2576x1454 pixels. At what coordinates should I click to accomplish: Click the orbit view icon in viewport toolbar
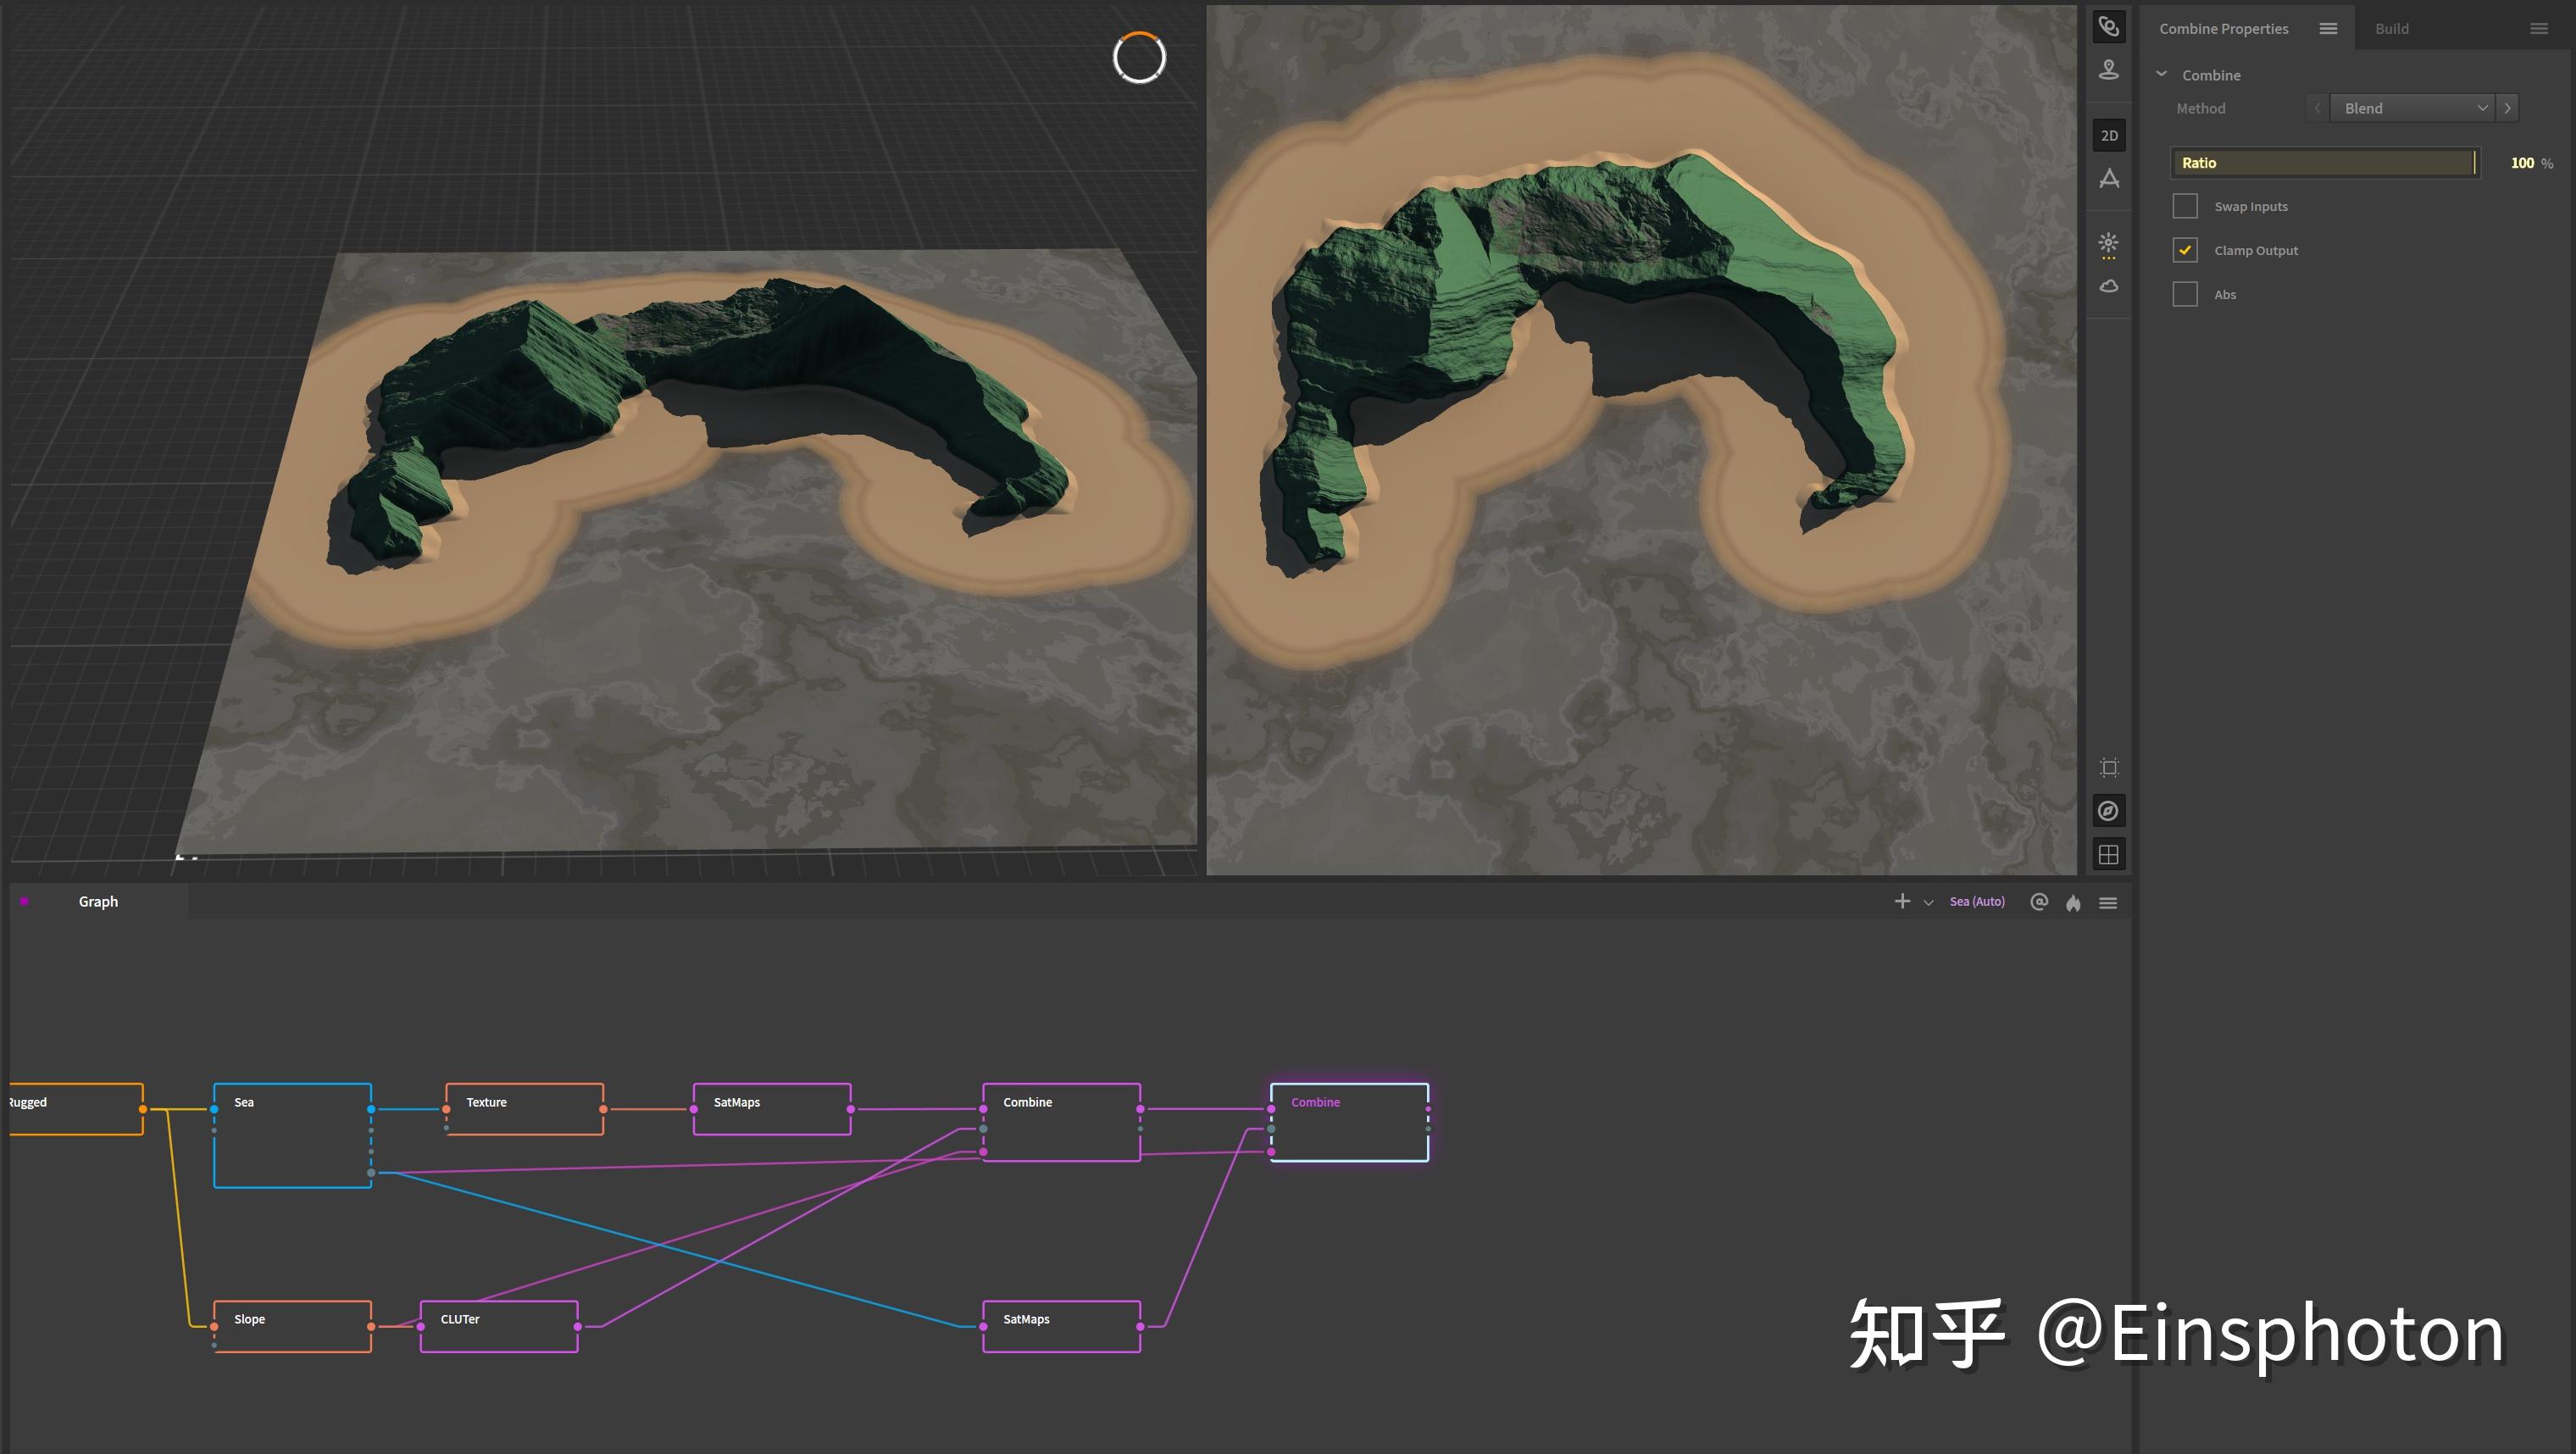[x=2108, y=27]
